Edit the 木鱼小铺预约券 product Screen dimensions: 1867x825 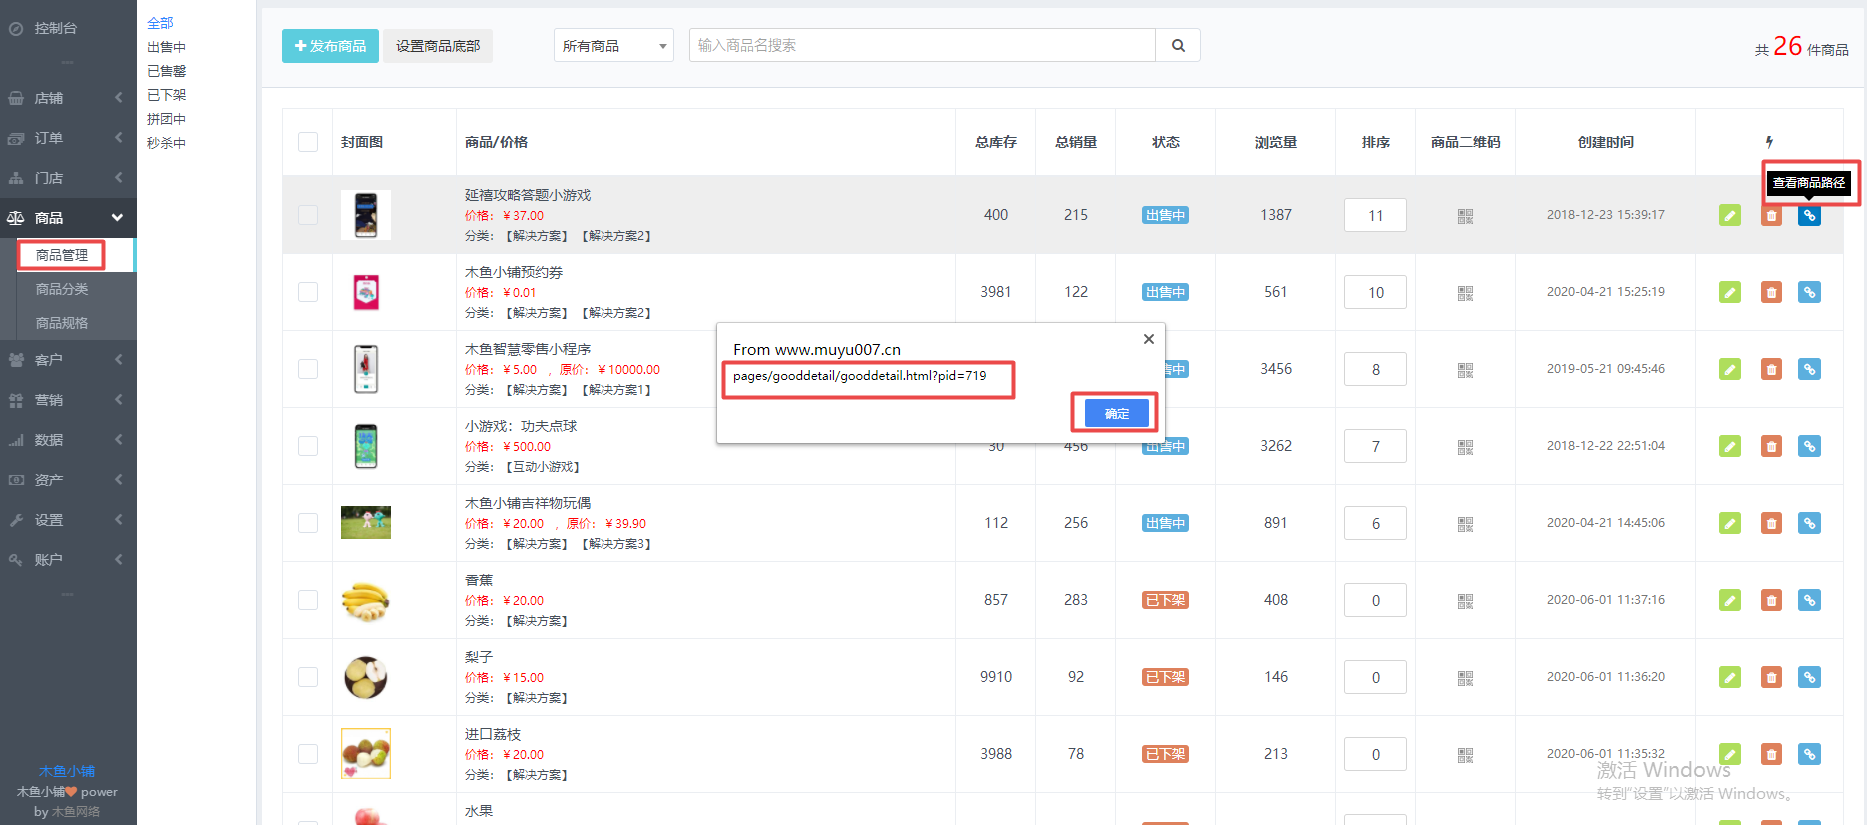click(1730, 292)
